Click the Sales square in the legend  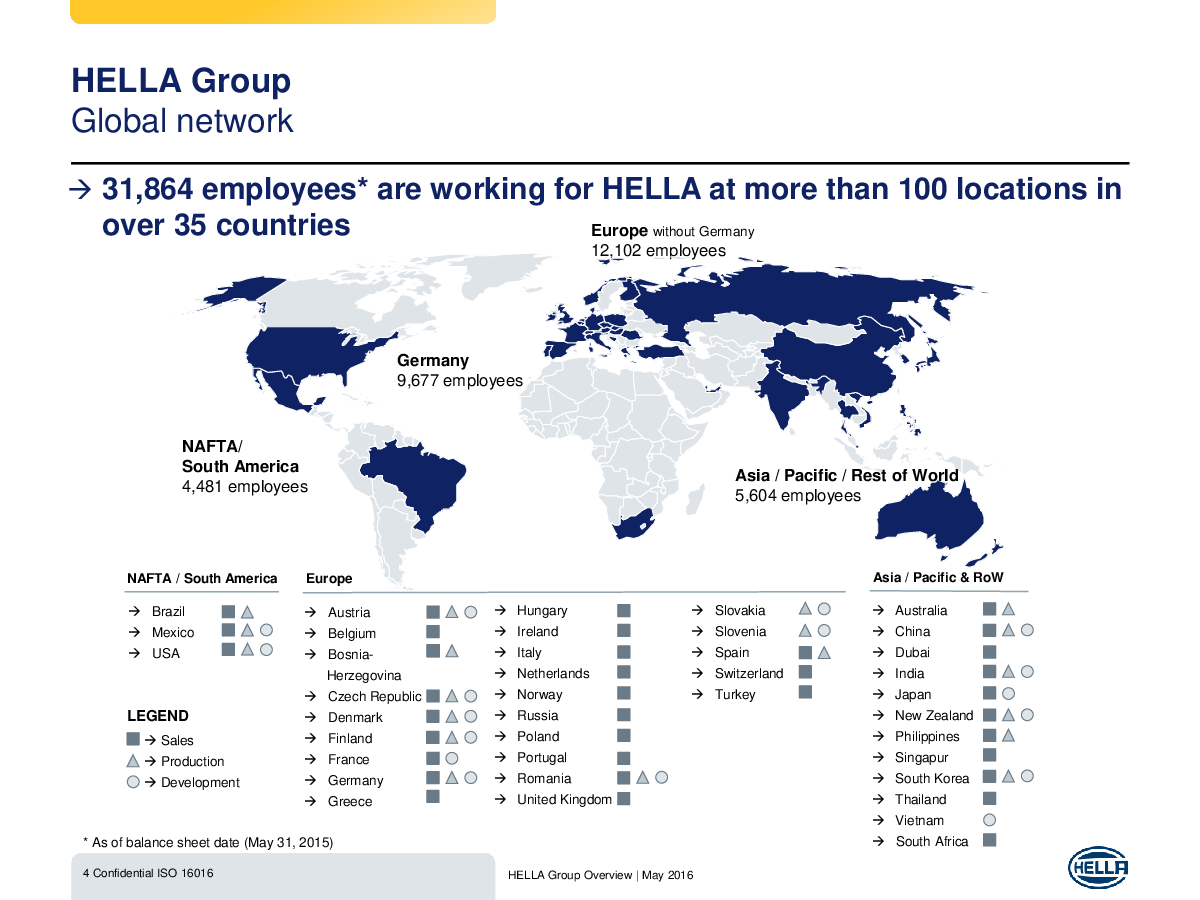click(x=133, y=739)
